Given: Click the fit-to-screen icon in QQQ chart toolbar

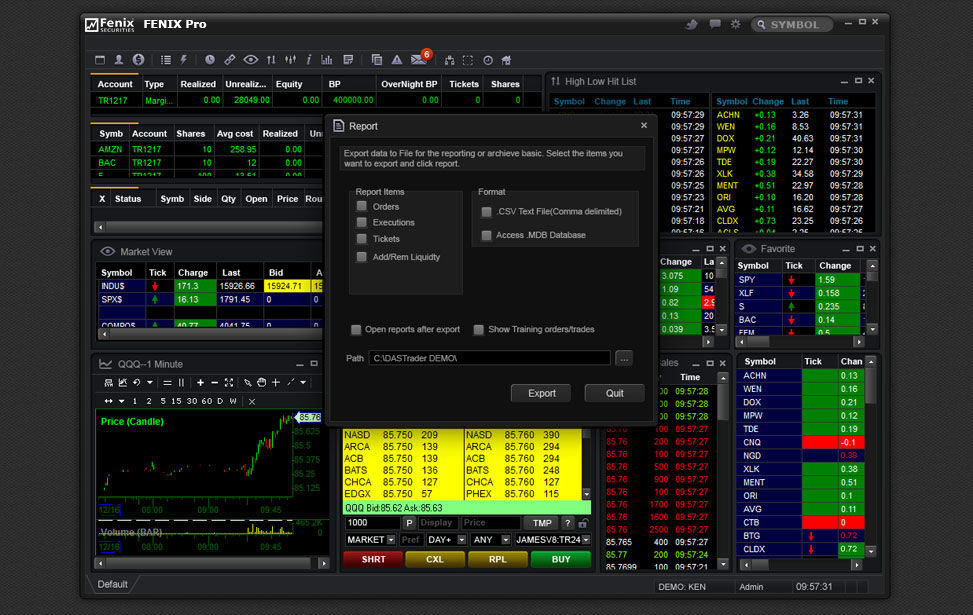Looking at the screenshot, I should click(x=229, y=383).
